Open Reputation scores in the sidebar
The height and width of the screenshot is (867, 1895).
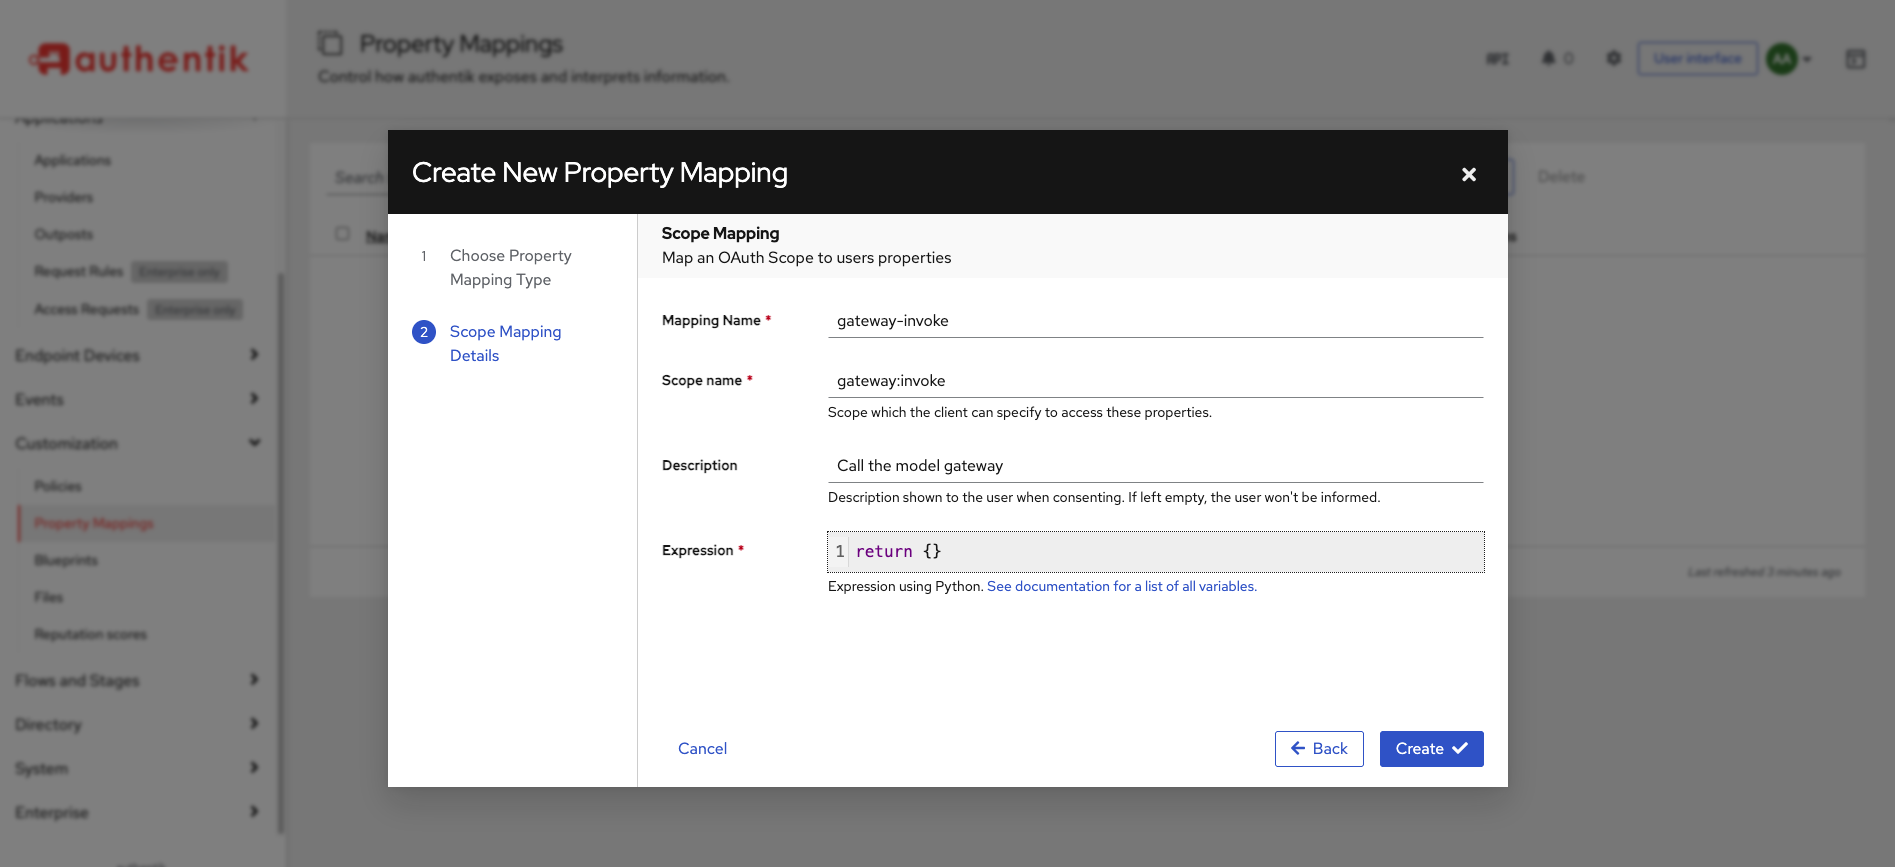91,635
